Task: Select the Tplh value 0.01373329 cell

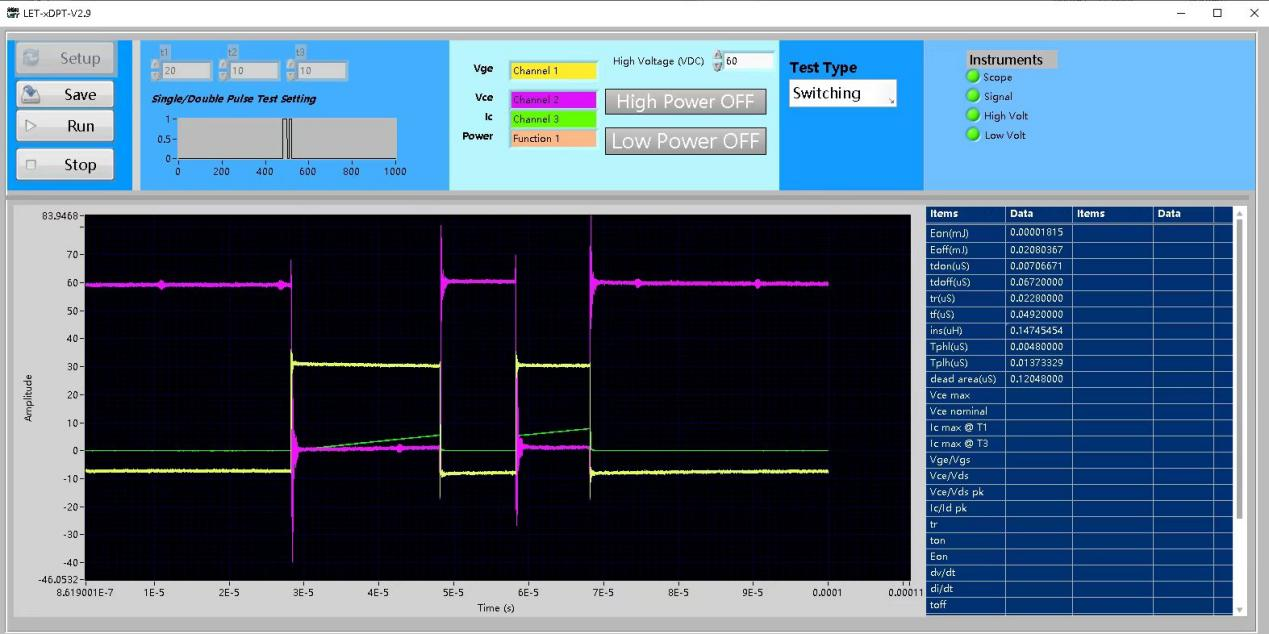Action: point(1039,362)
